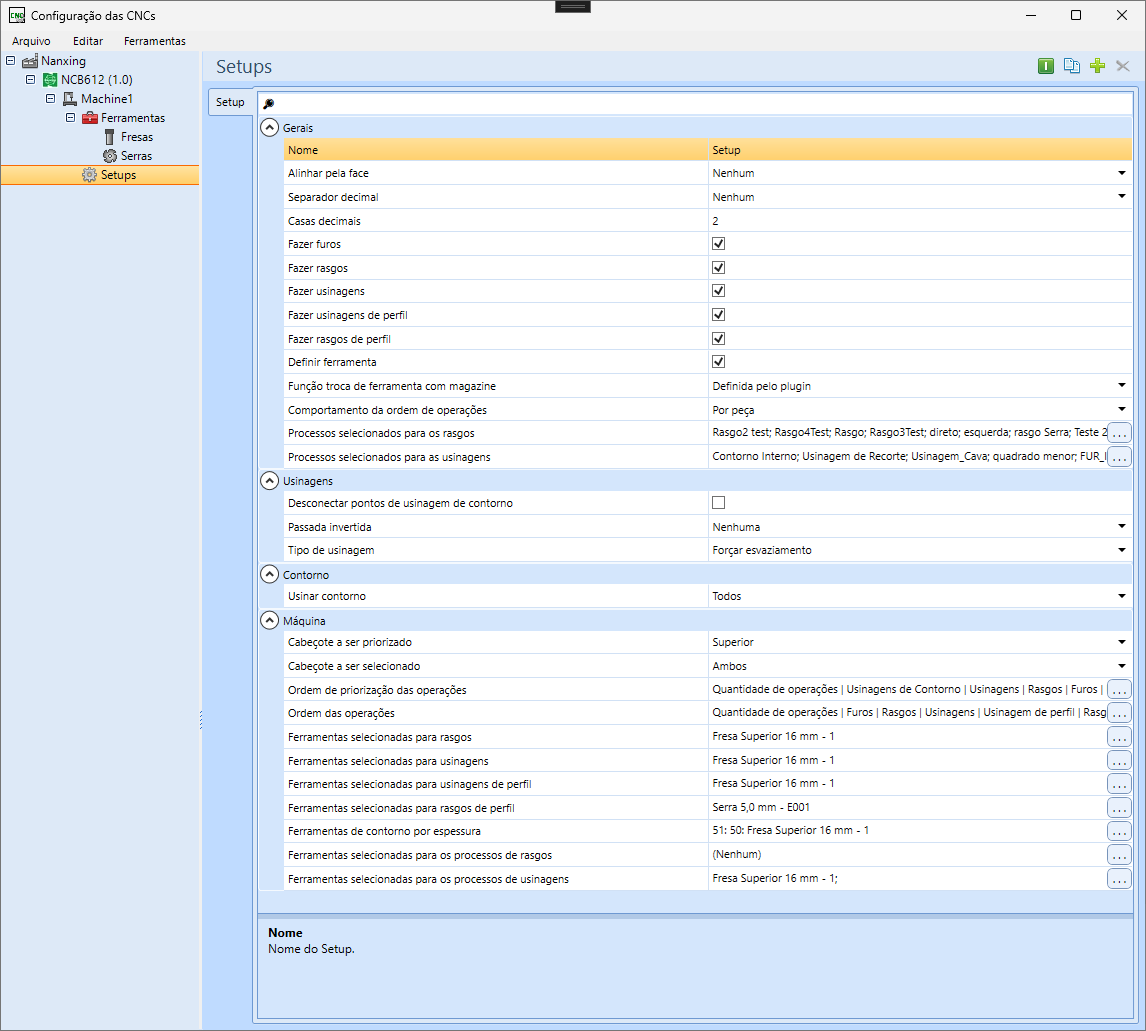Open the Ferramentas menu
1146x1031 pixels.
(155, 41)
